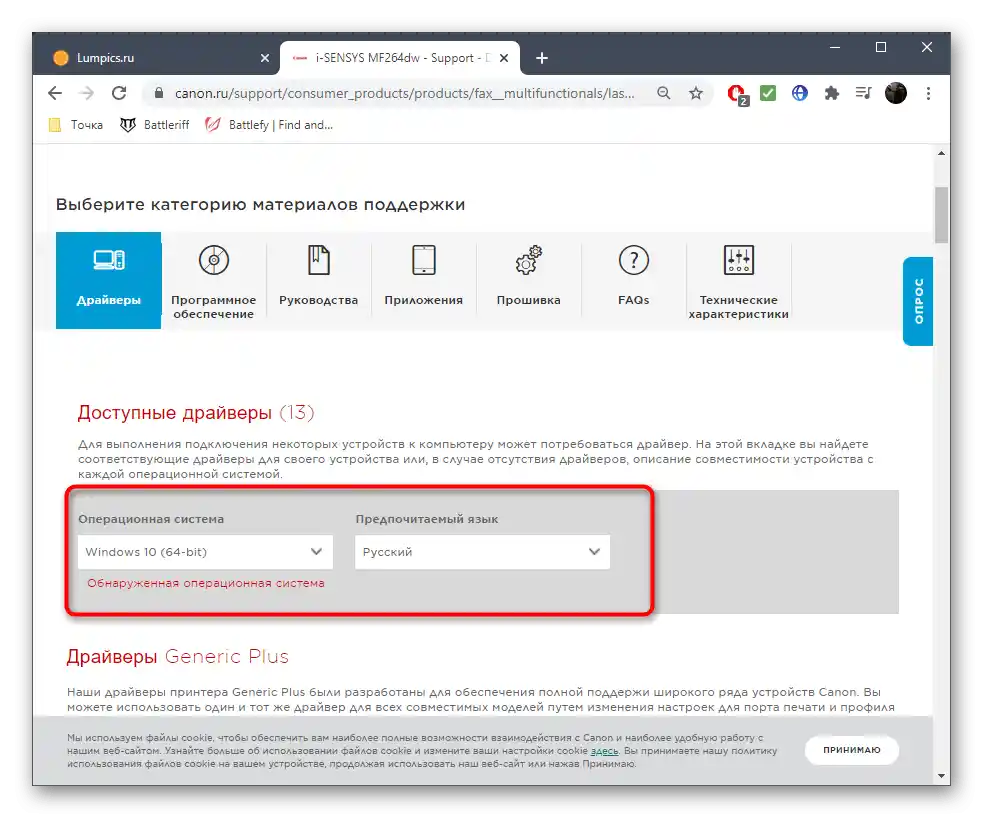Open the Chrome profile avatar
Image resolution: width=983 pixels, height=818 pixels.
pos(896,93)
